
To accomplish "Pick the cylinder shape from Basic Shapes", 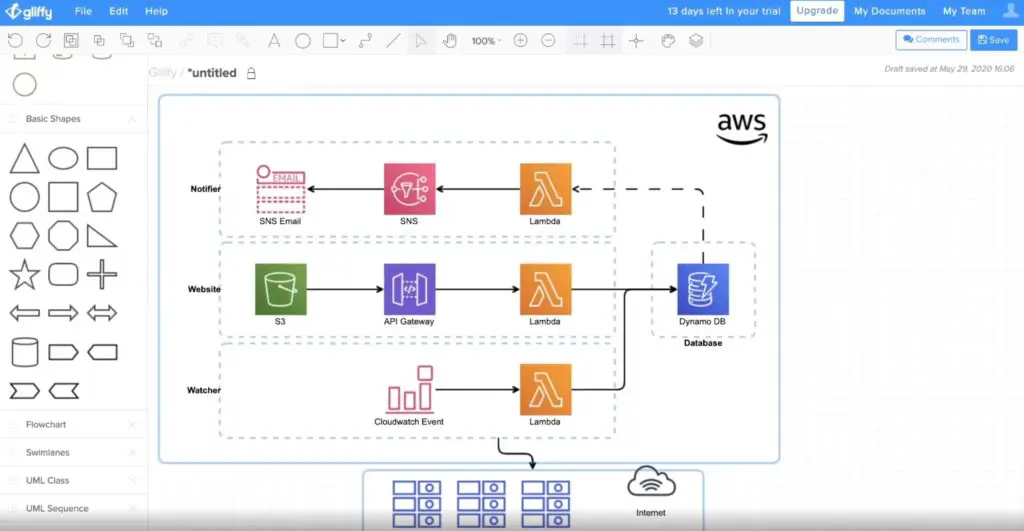I will 24,352.
